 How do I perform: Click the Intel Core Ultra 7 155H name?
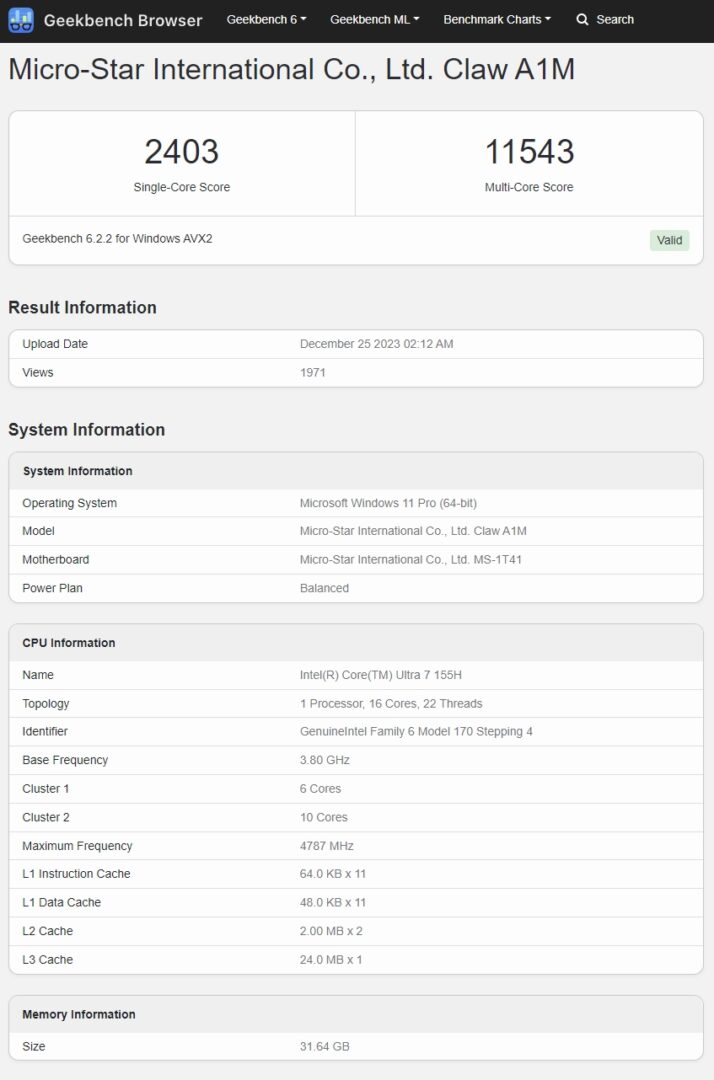[x=381, y=675]
